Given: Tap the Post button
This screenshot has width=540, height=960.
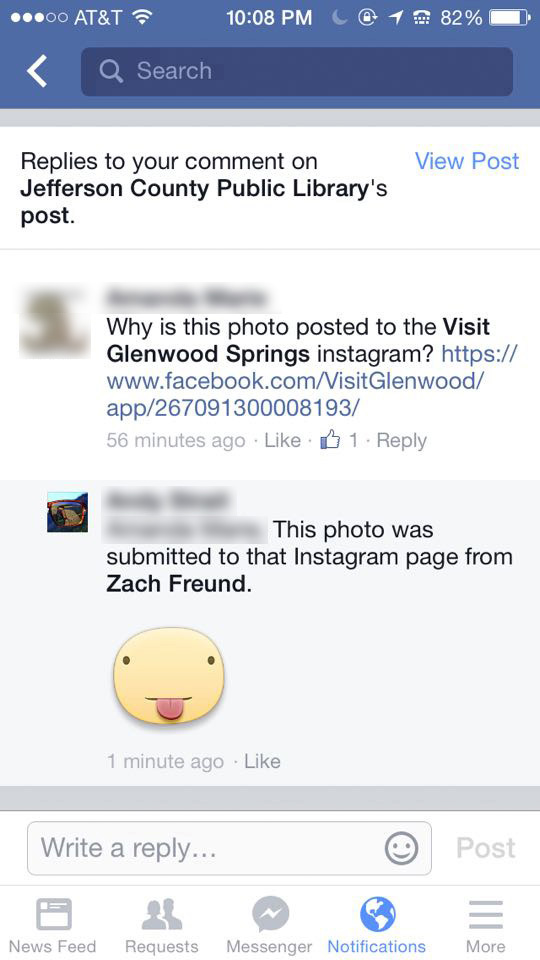Looking at the screenshot, I should point(486,849).
